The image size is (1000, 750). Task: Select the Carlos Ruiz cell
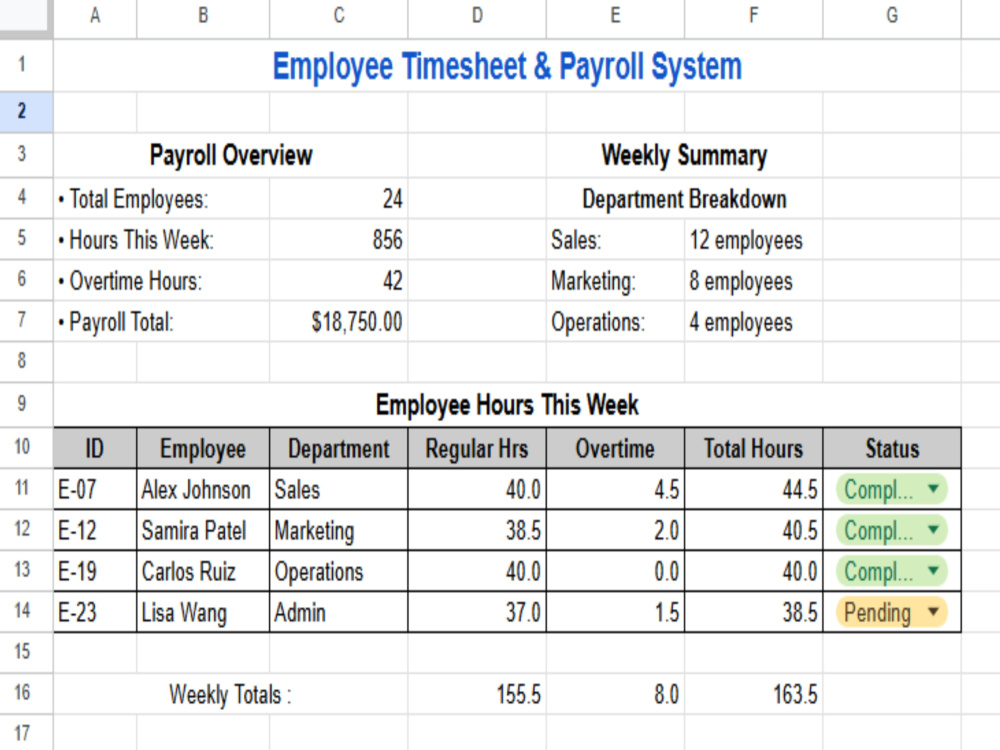click(x=203, y=571)
